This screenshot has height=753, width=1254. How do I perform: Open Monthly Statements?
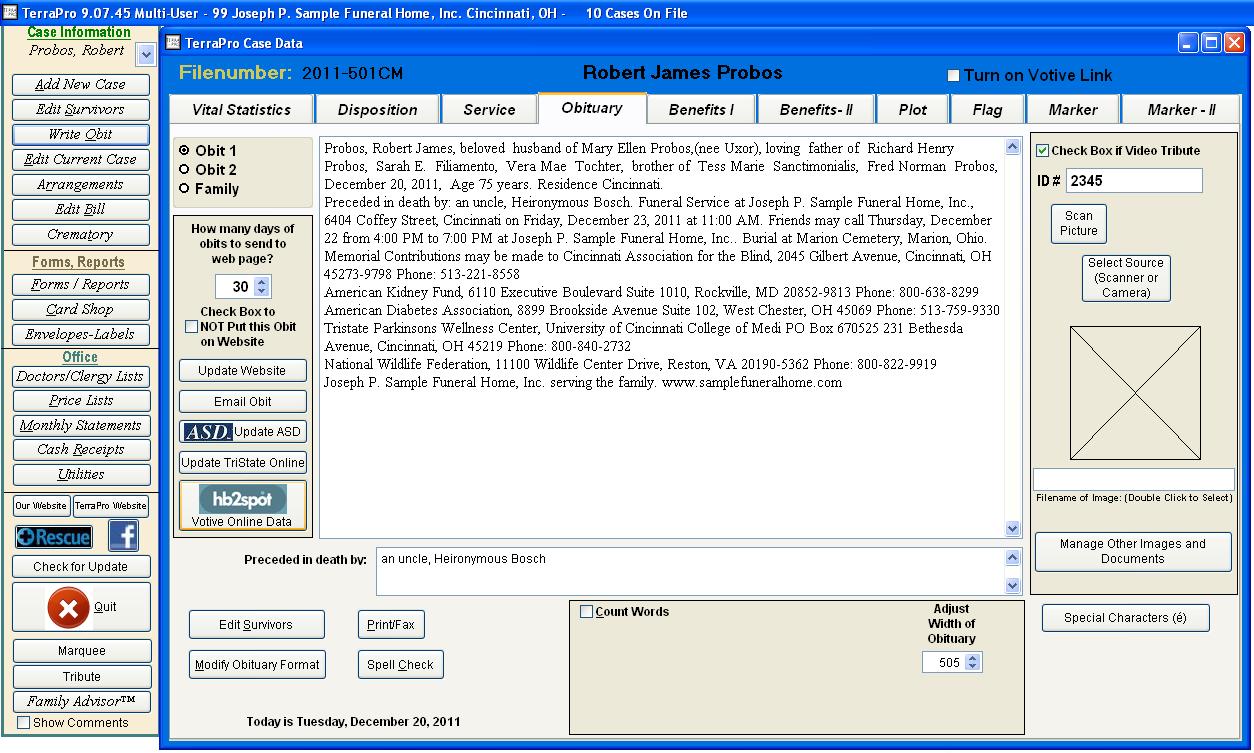81,425
